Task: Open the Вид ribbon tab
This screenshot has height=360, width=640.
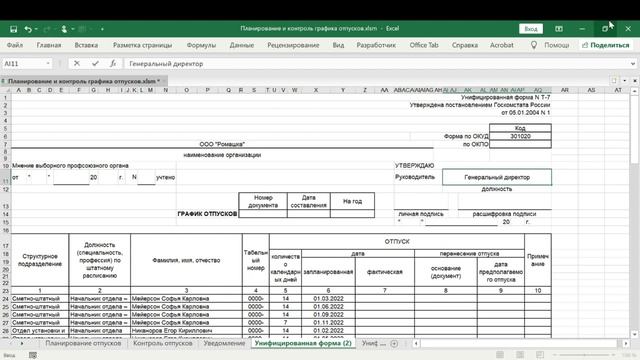Action: click(x=338, y=45)
